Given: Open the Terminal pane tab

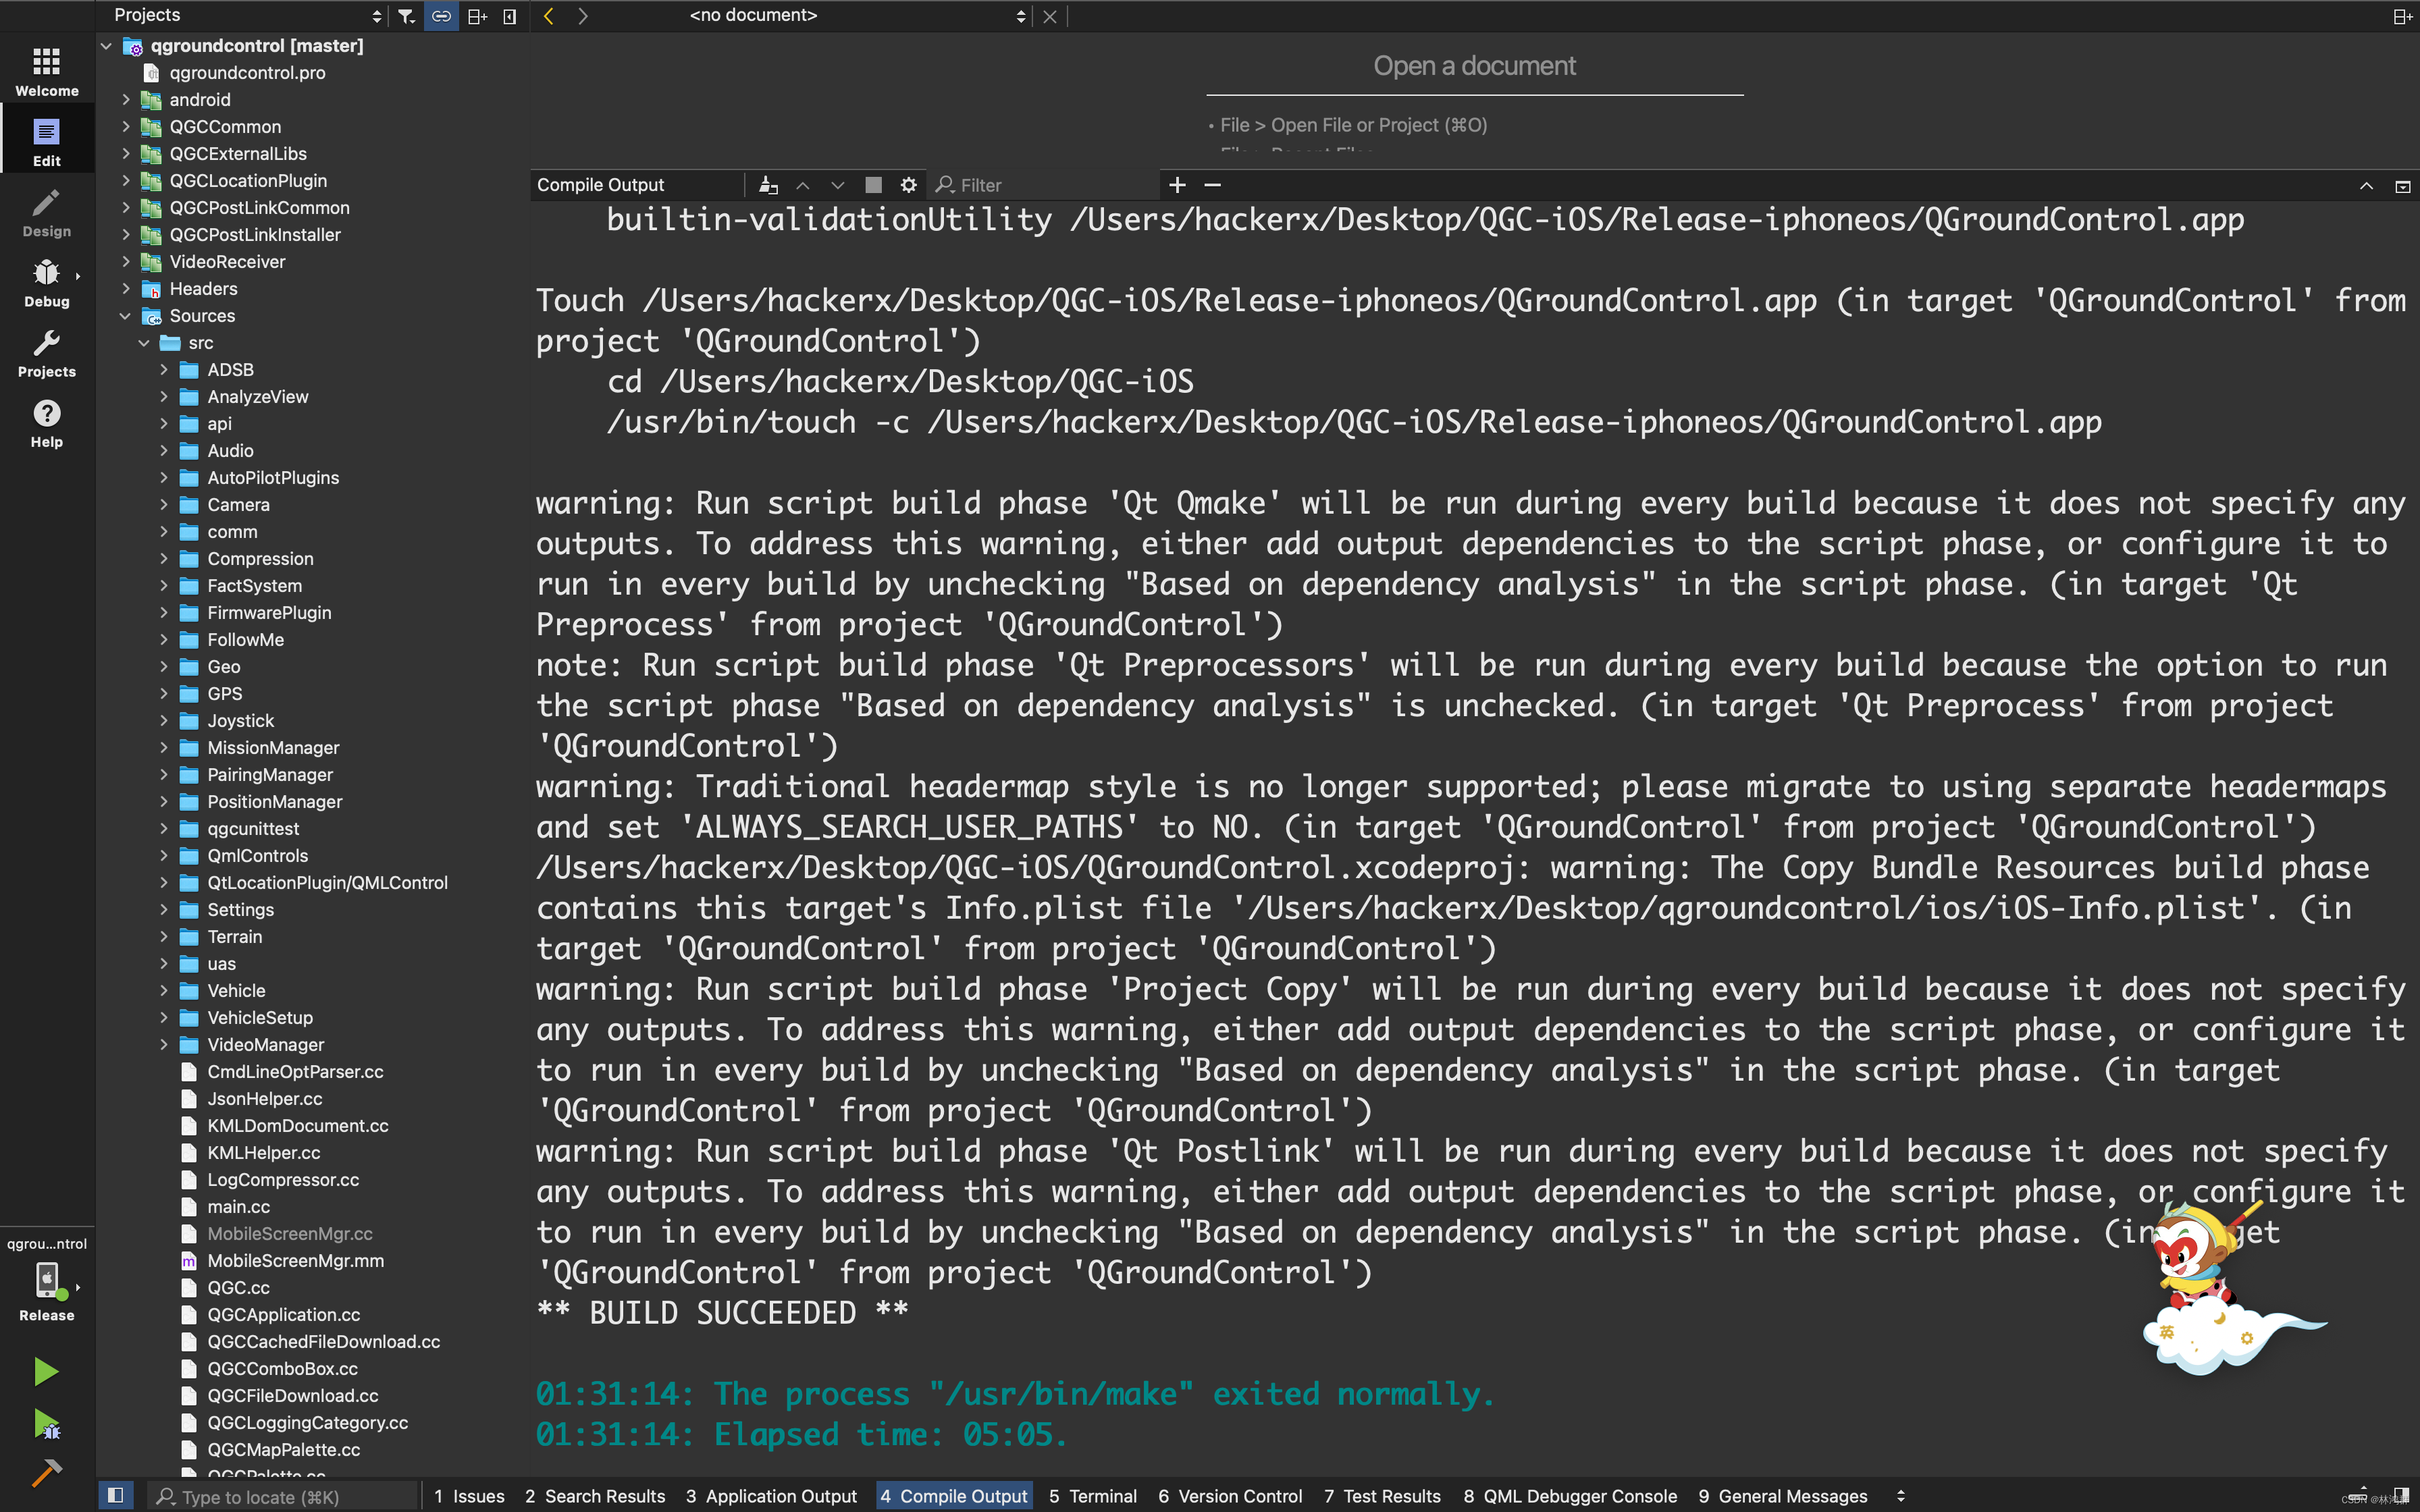Looking at the screenshot, I should click(x=1093, y=1496).
